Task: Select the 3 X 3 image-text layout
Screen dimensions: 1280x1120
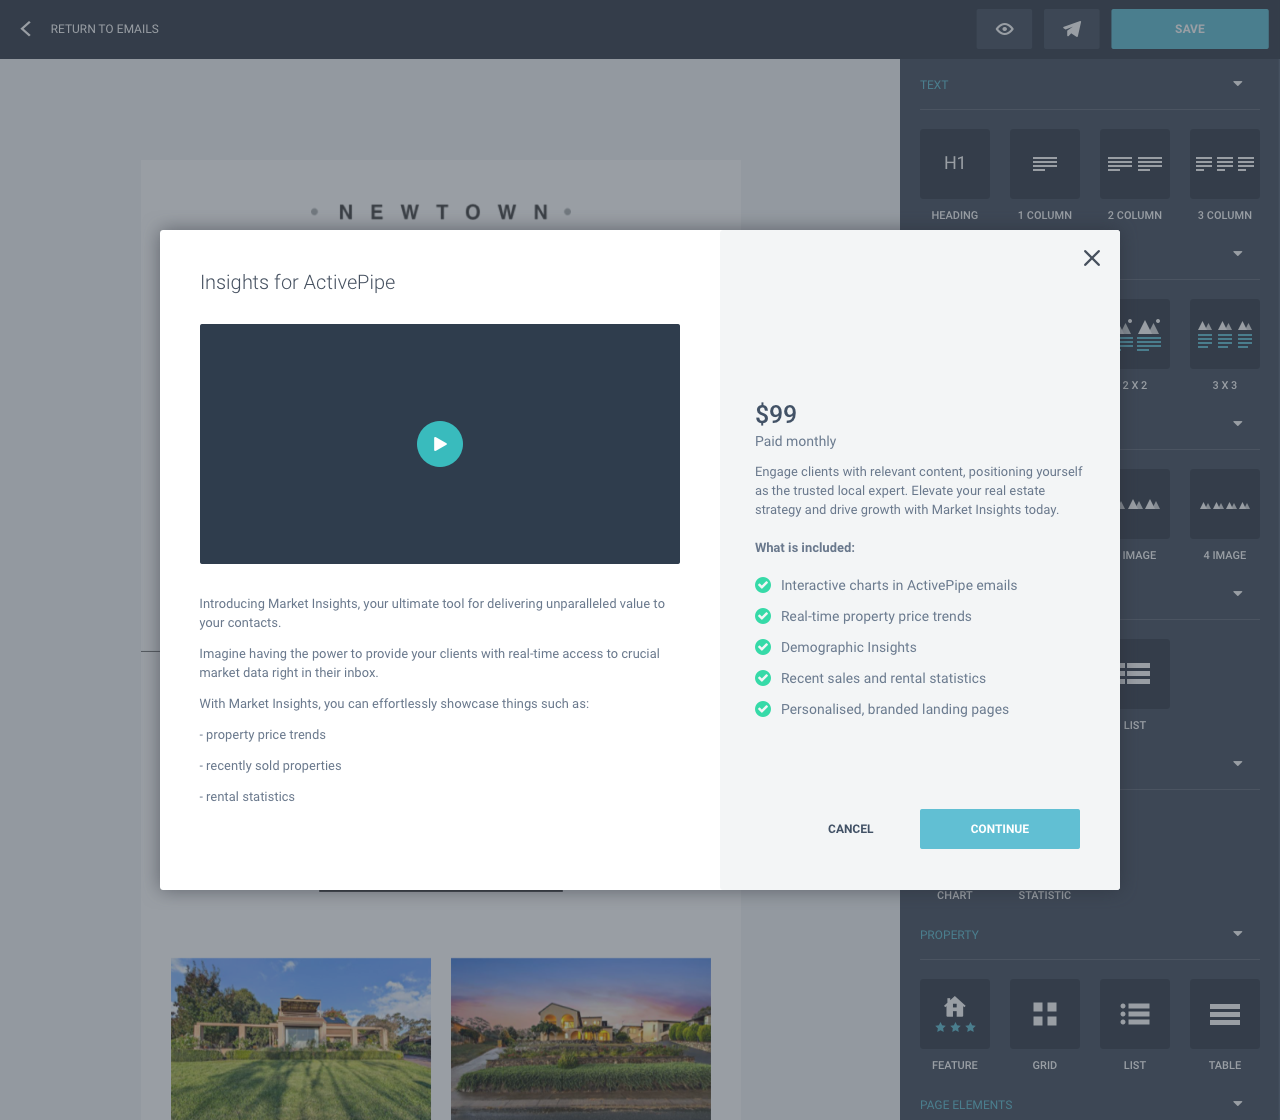Action: pos(1225,334)
